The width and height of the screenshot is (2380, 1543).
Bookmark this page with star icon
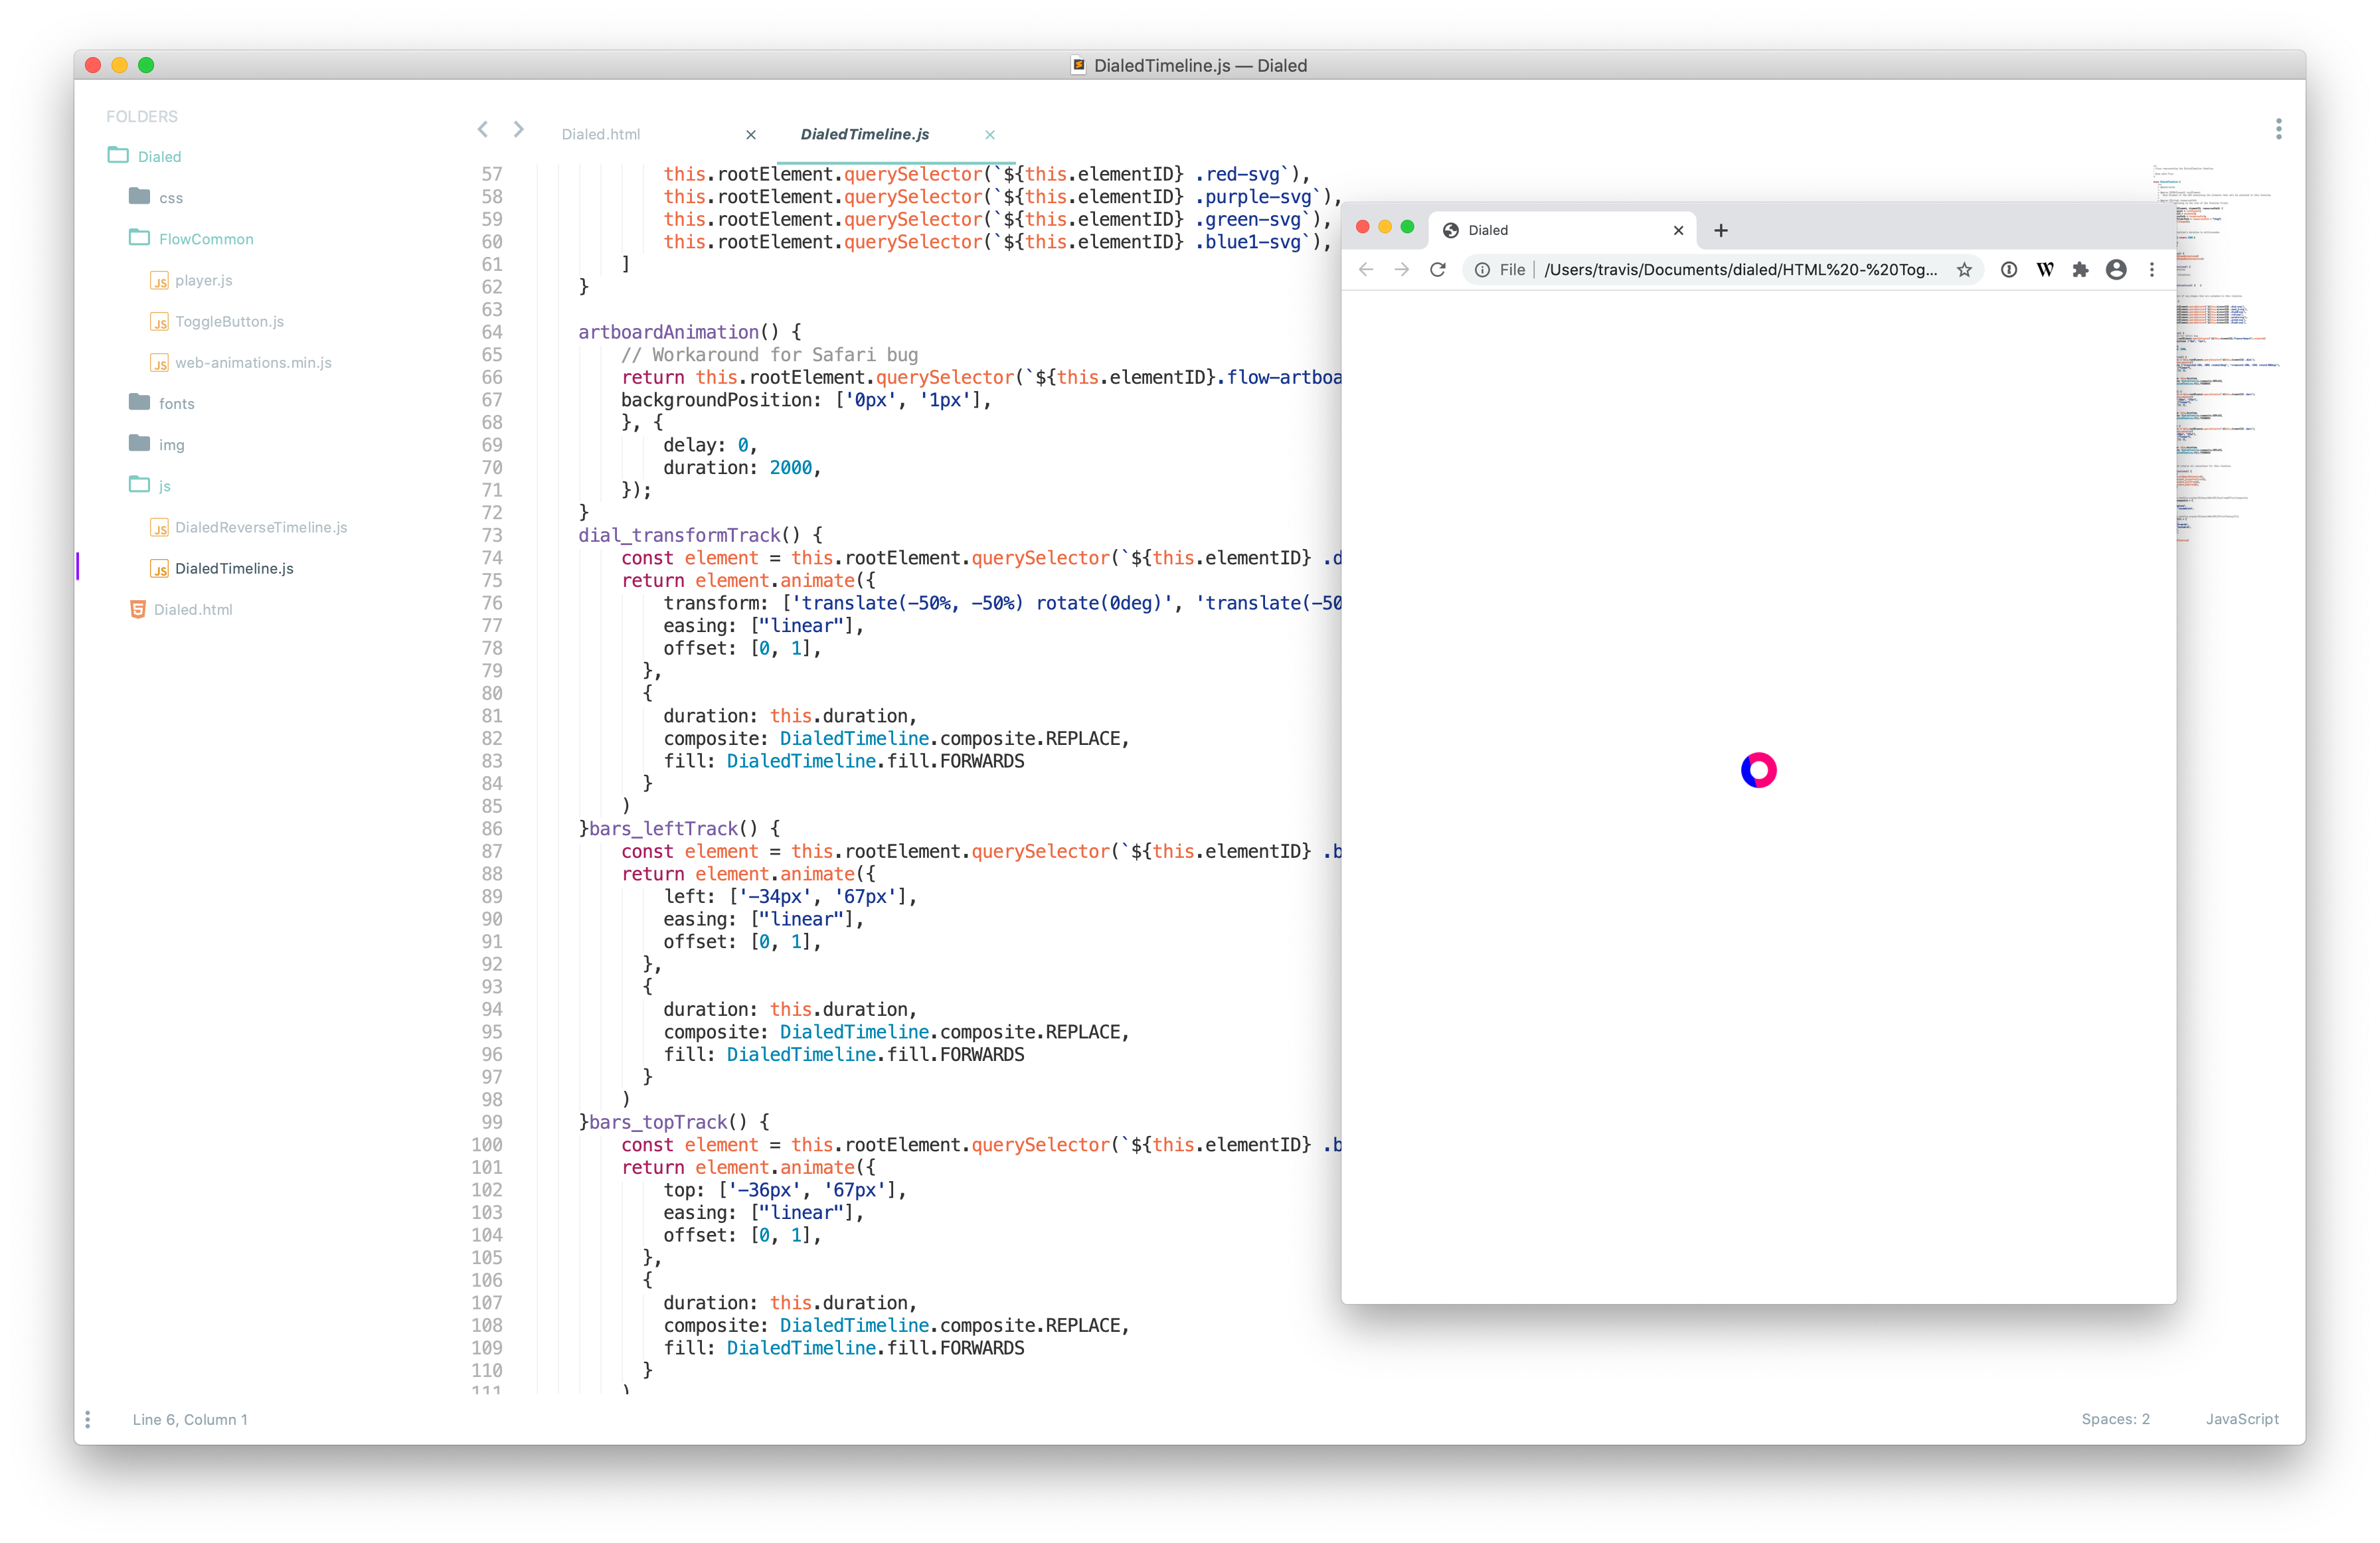point(1965,269)
